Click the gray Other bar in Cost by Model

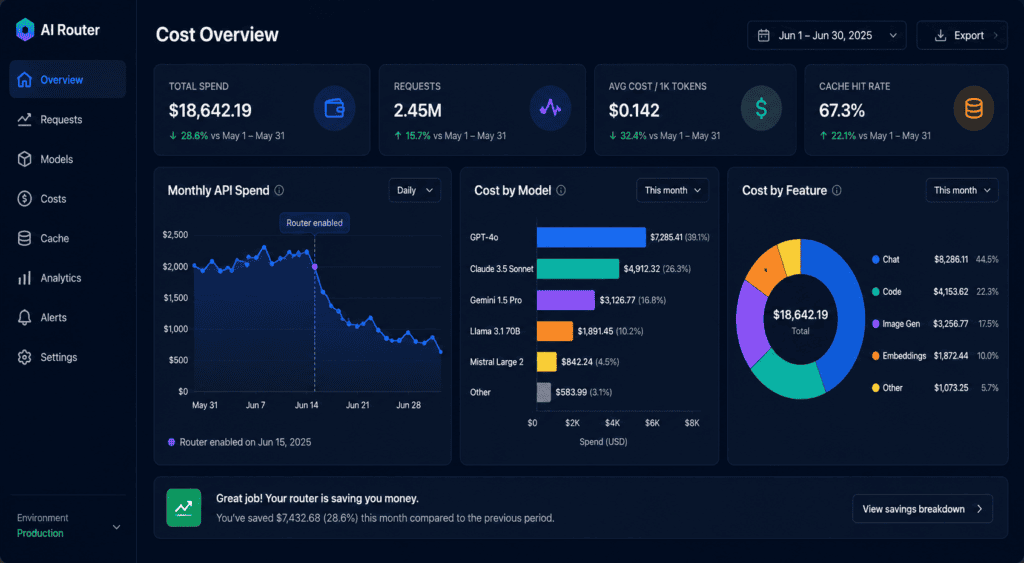(x=543, y=392)
